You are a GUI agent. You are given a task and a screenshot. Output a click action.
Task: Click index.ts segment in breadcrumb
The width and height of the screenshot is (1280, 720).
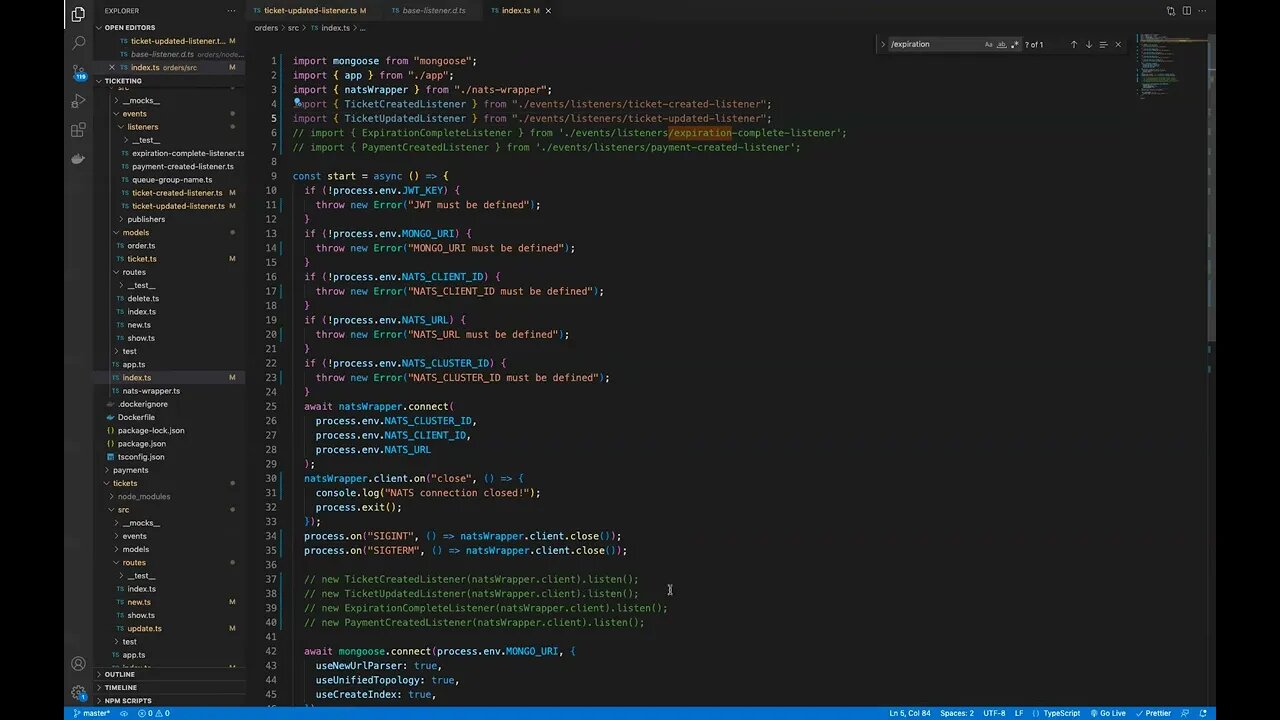[335, 28]
